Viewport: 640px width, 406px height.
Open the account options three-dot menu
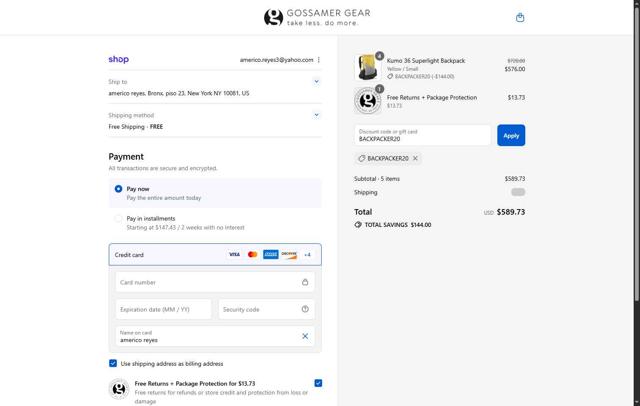pos(318,60)
